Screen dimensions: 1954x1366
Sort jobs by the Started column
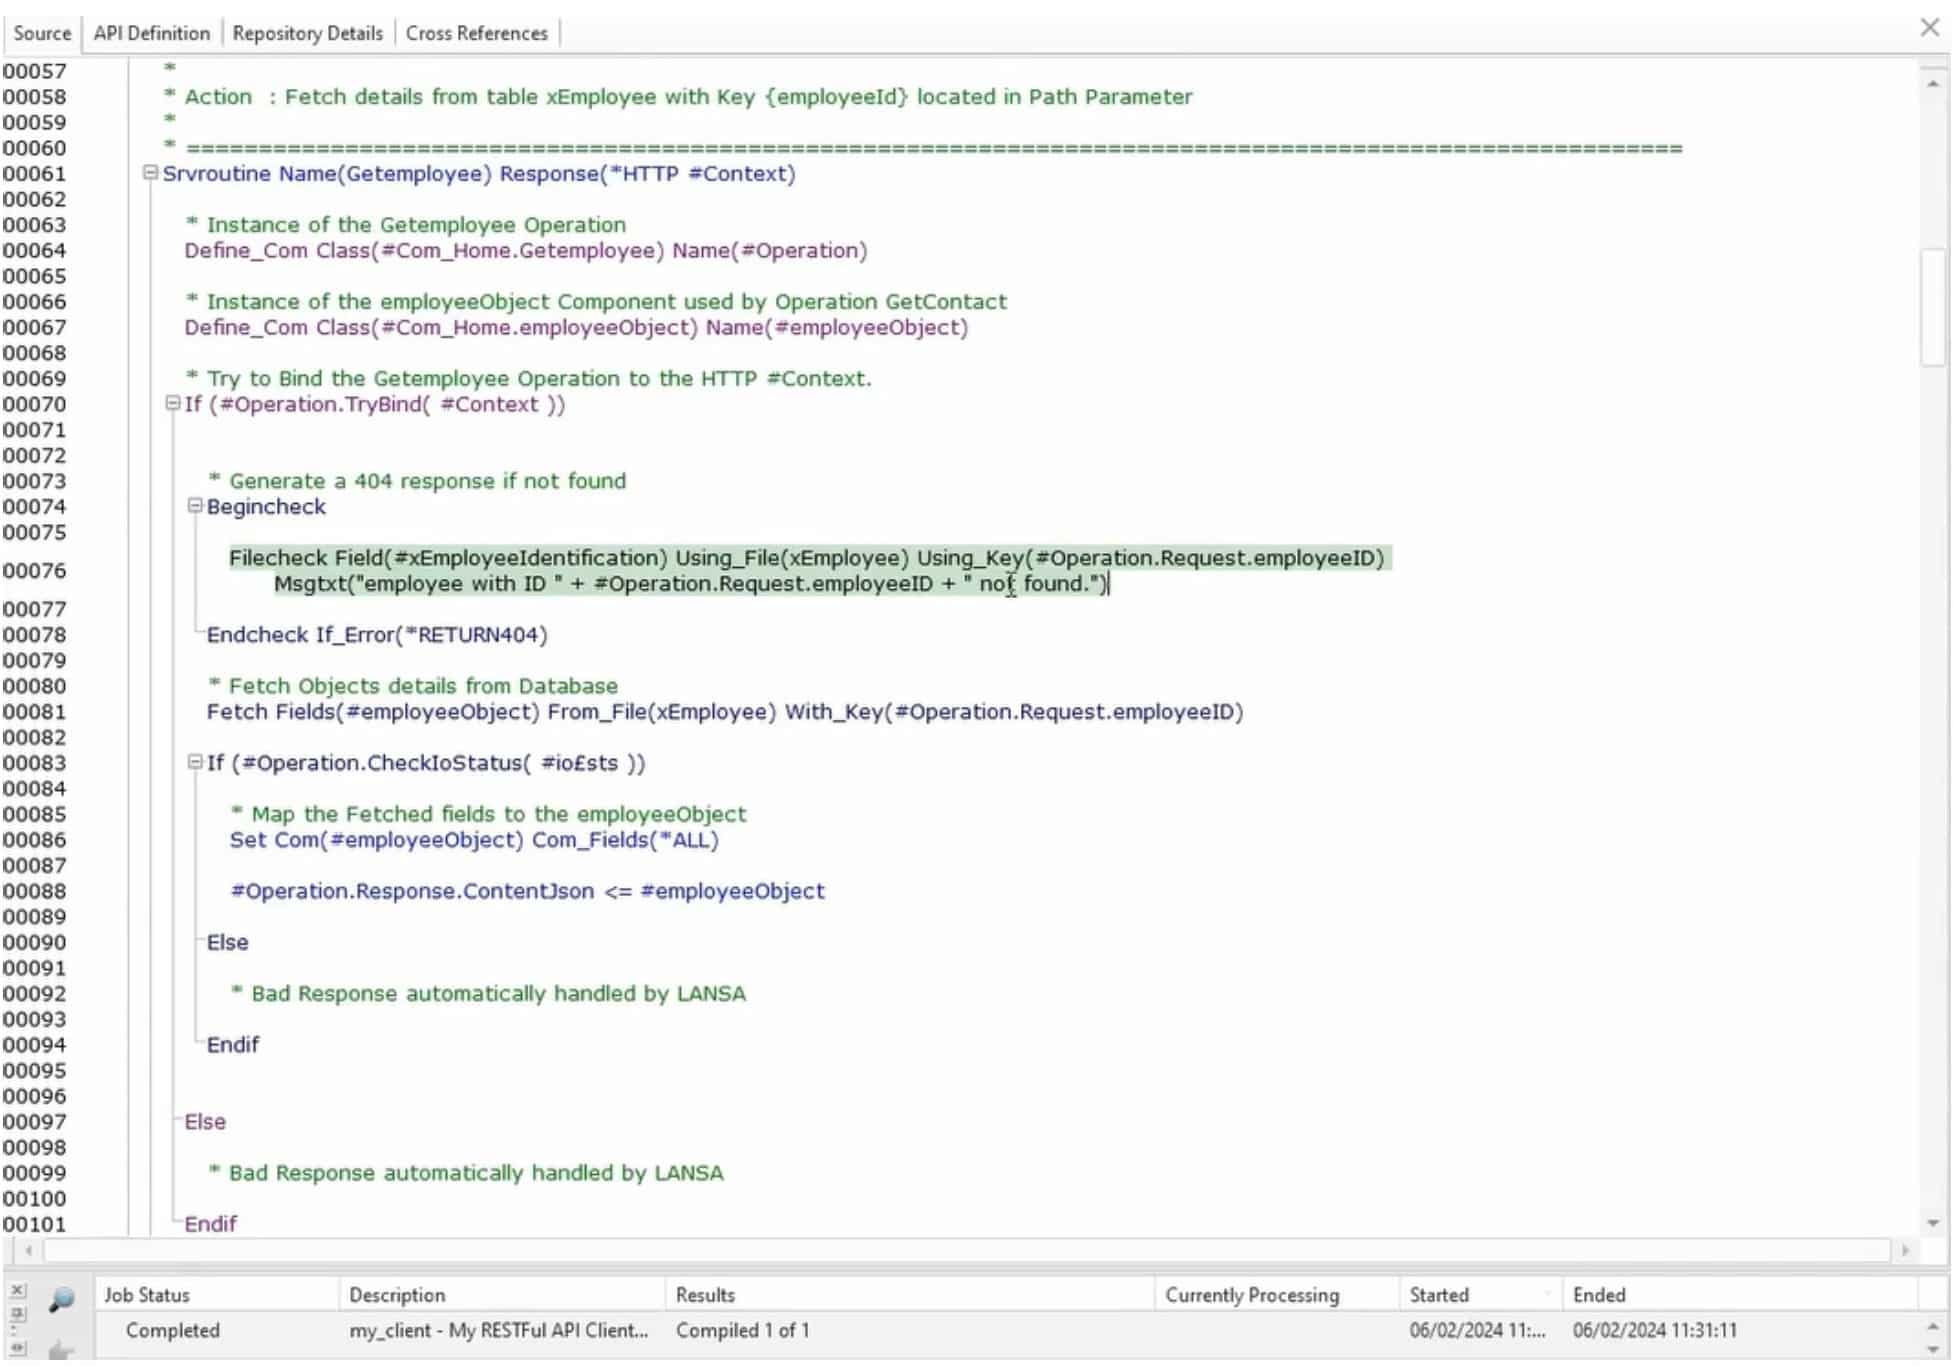[1481, 1295]
